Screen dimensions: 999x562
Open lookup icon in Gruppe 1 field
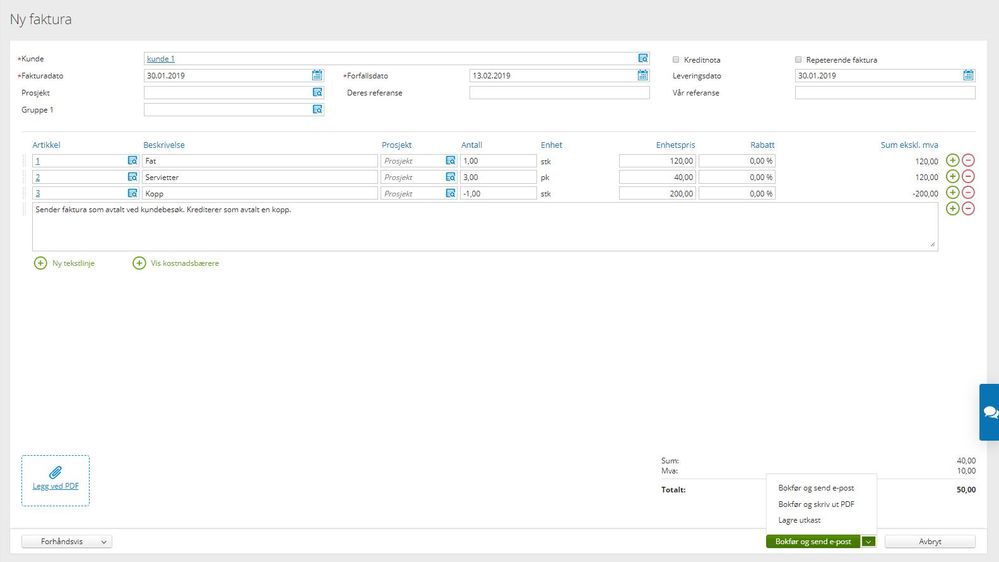[x=317, y=110]
